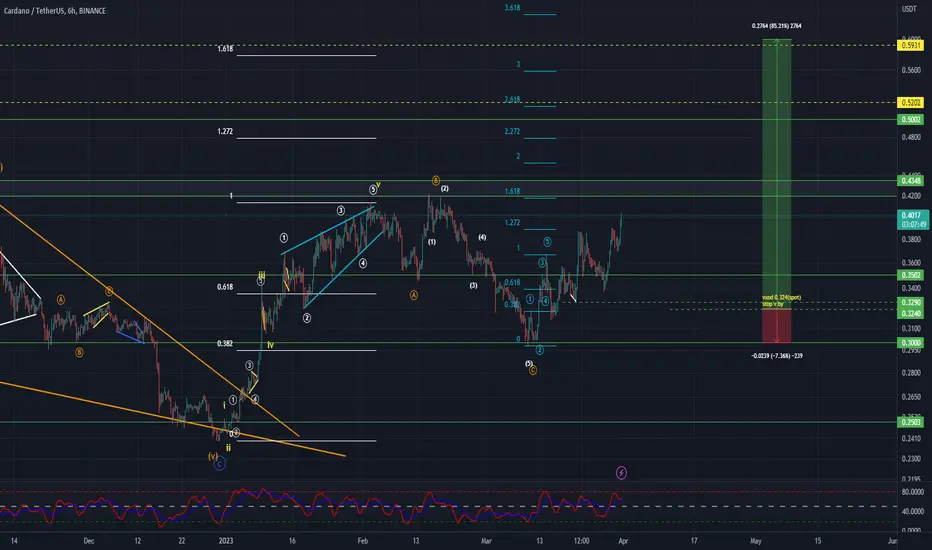
Task: Click the teal 3.618 Fibonacci extension label
Action: point(512,8)
